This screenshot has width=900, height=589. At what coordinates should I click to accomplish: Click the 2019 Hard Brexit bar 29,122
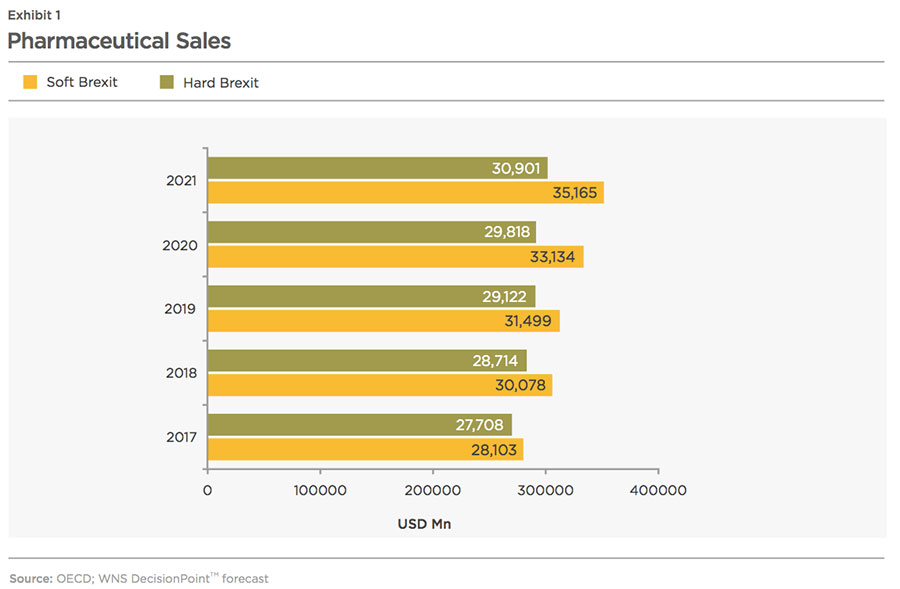click(371, 296)
